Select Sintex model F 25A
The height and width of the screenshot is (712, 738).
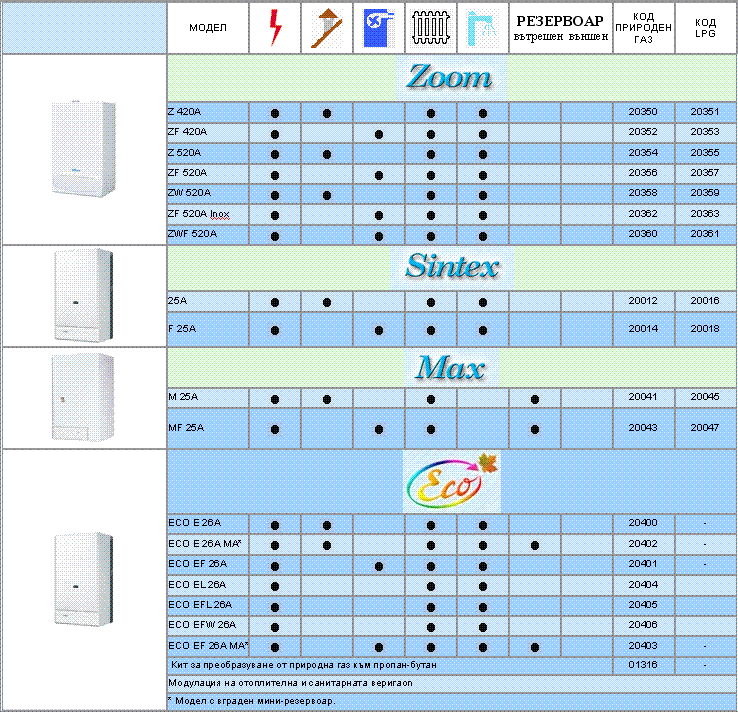(x=182, y=329)
